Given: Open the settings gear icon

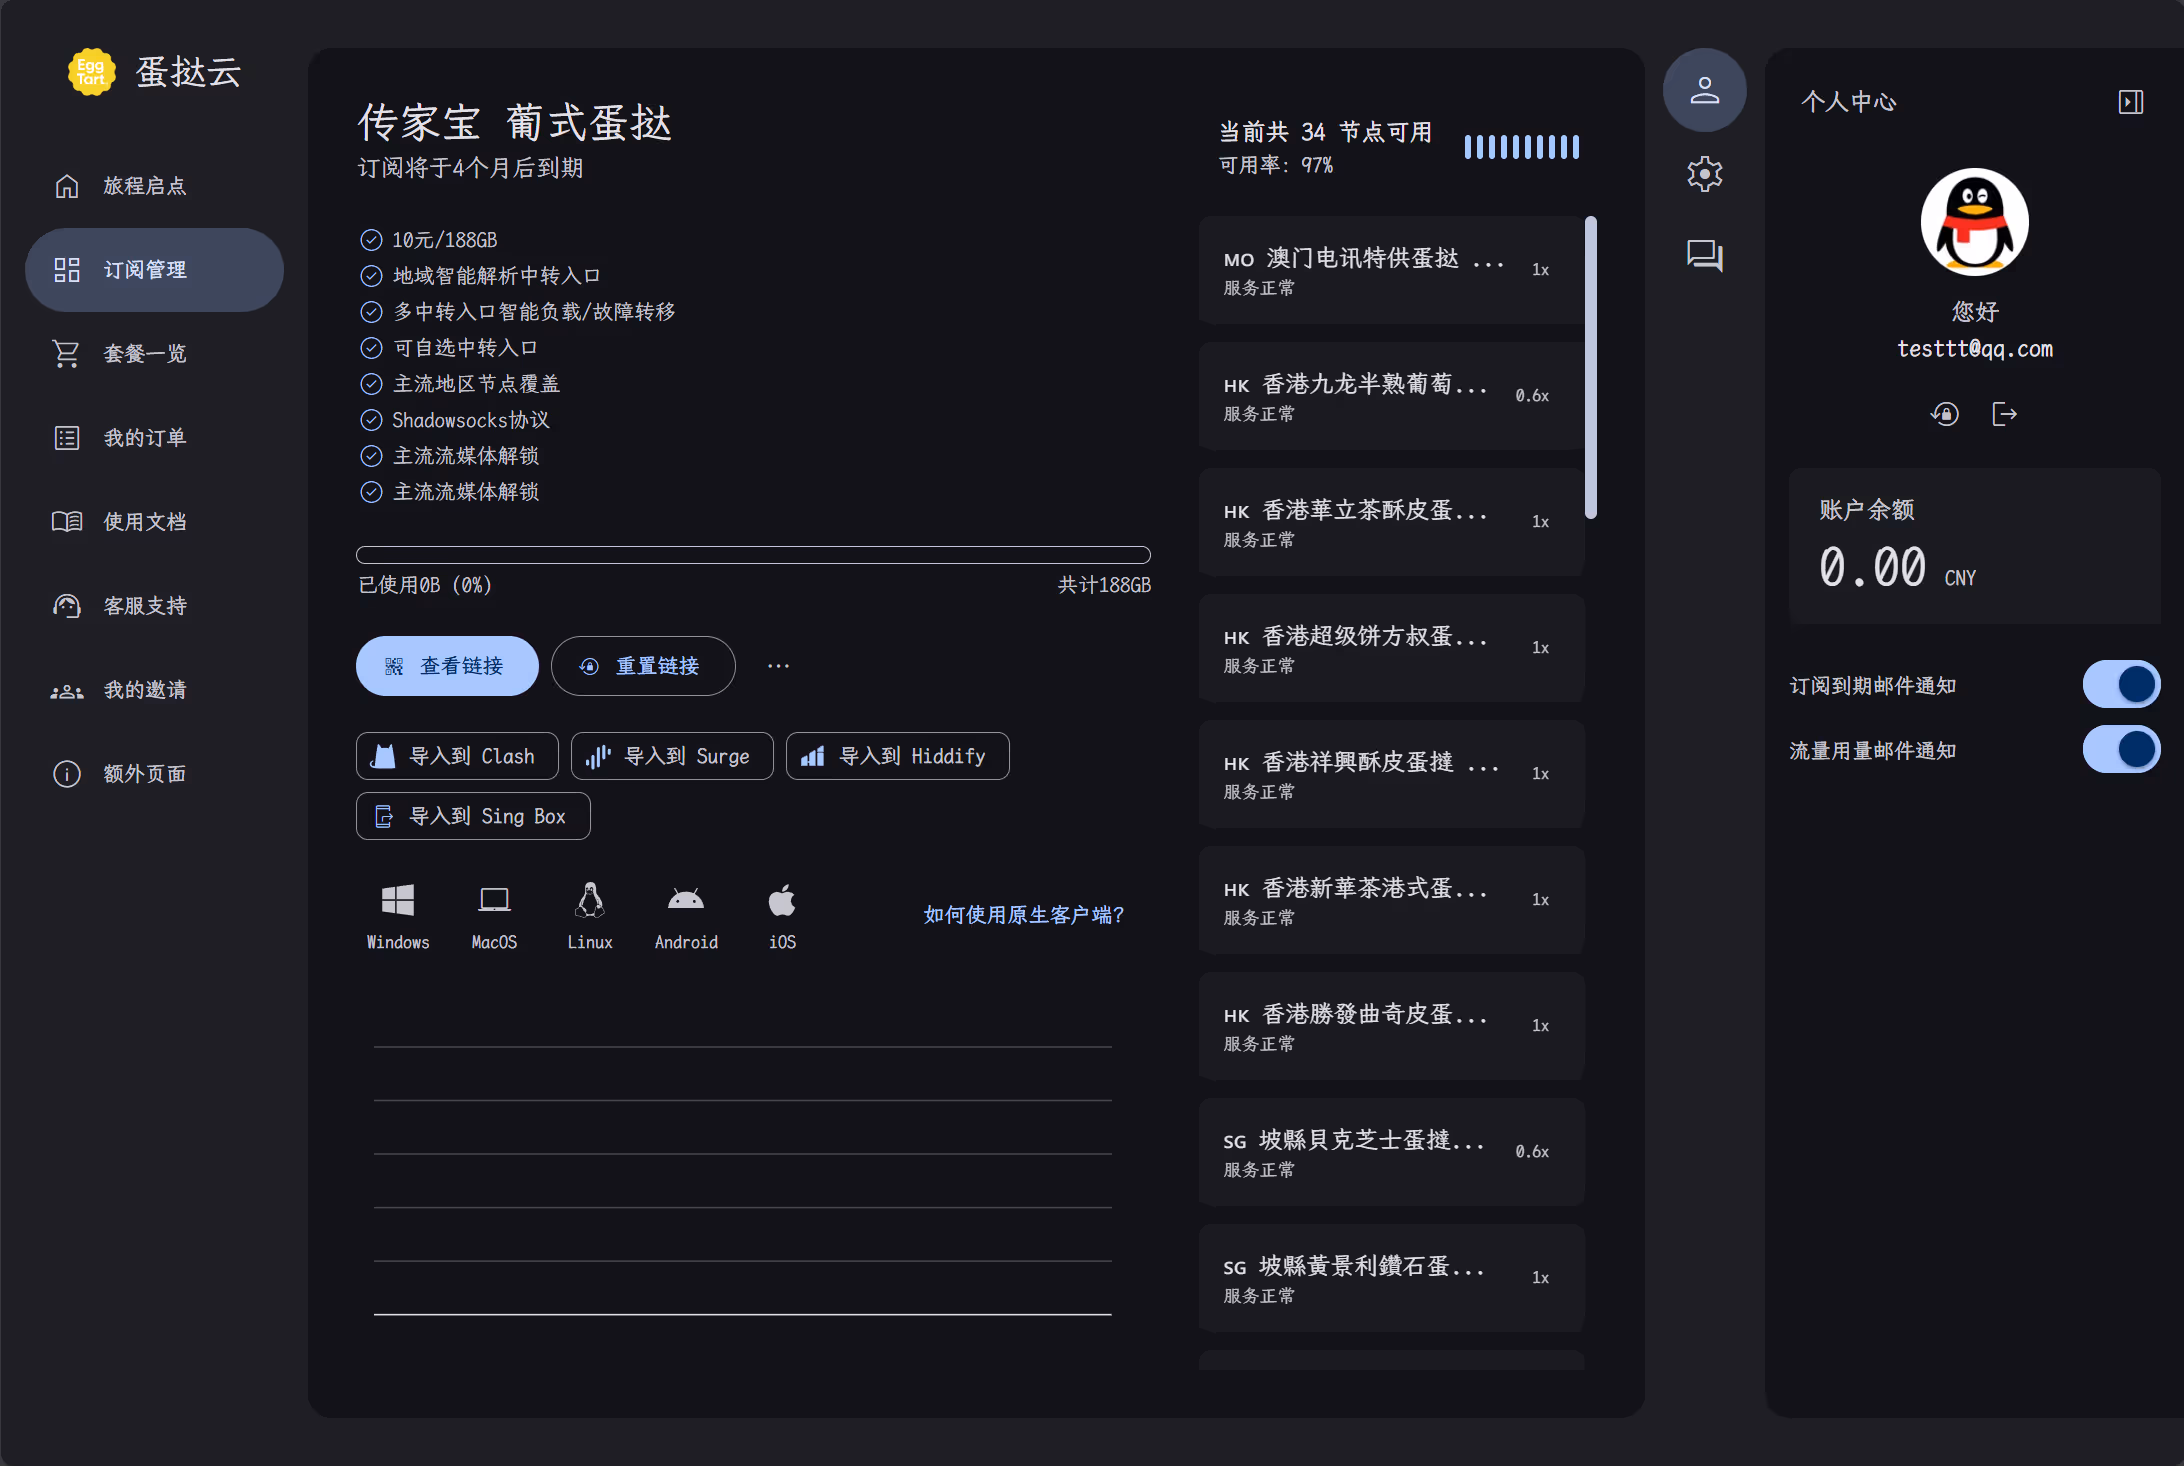Looking at the screenshot, I should click(x=1704, y=174).
